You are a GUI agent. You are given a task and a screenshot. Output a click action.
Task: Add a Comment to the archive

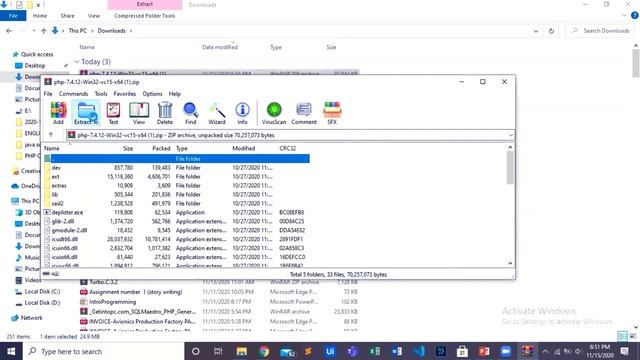pos(304,113)
